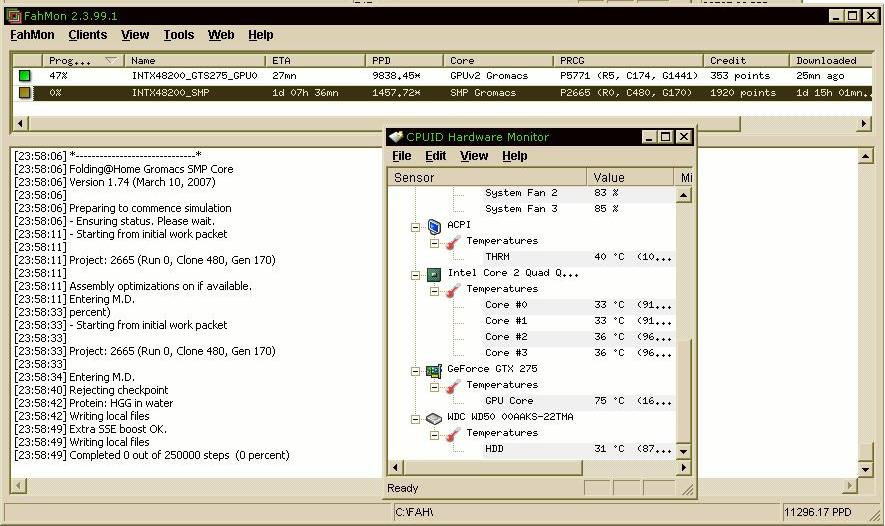Screen dimensions: 885x526
Task: Click FahMon log pane scroll down arrow
Action: pos(866,470)
